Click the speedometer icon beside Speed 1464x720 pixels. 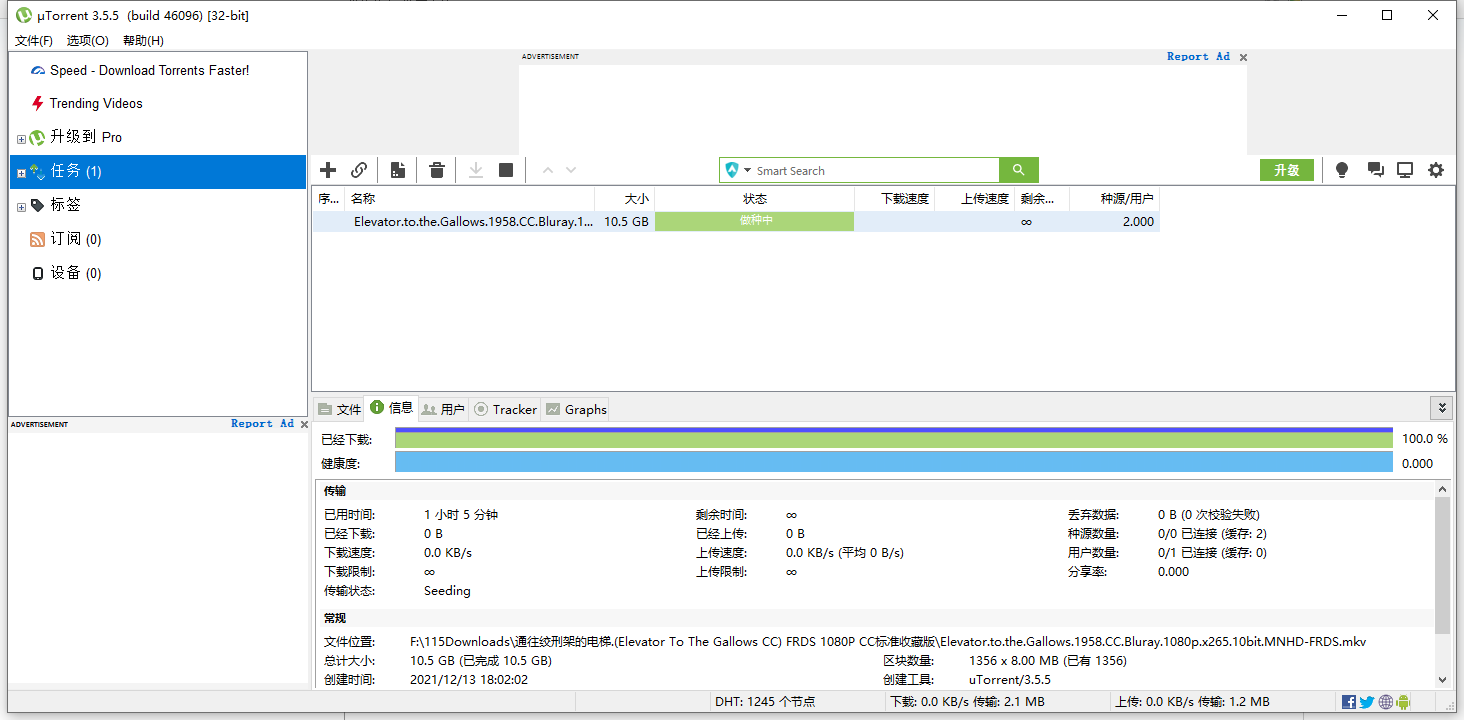click(38, 70)
